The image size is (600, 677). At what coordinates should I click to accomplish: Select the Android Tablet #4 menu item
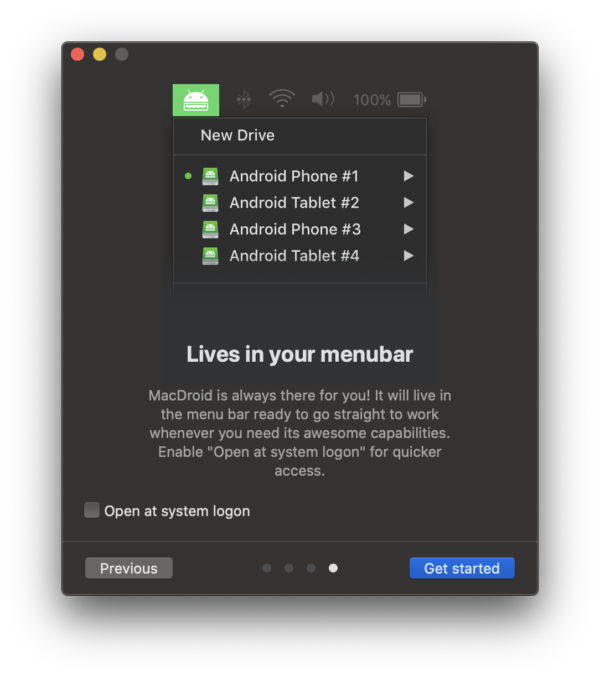click(300, 256)
